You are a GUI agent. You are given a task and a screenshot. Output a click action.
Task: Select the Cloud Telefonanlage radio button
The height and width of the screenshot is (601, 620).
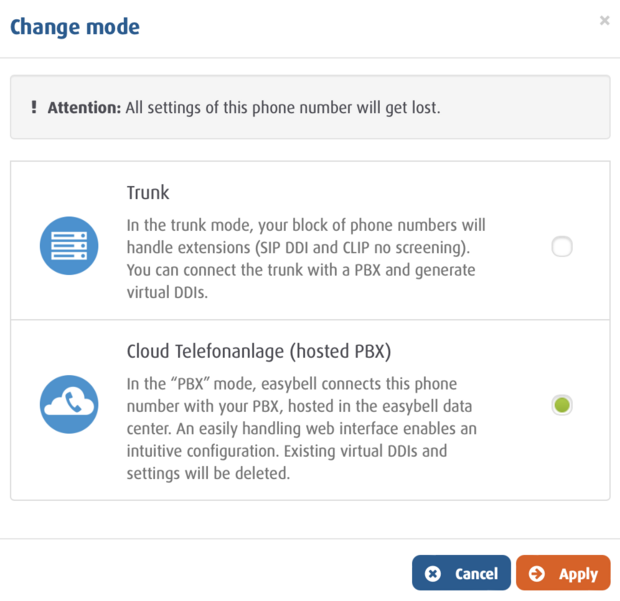562,405
